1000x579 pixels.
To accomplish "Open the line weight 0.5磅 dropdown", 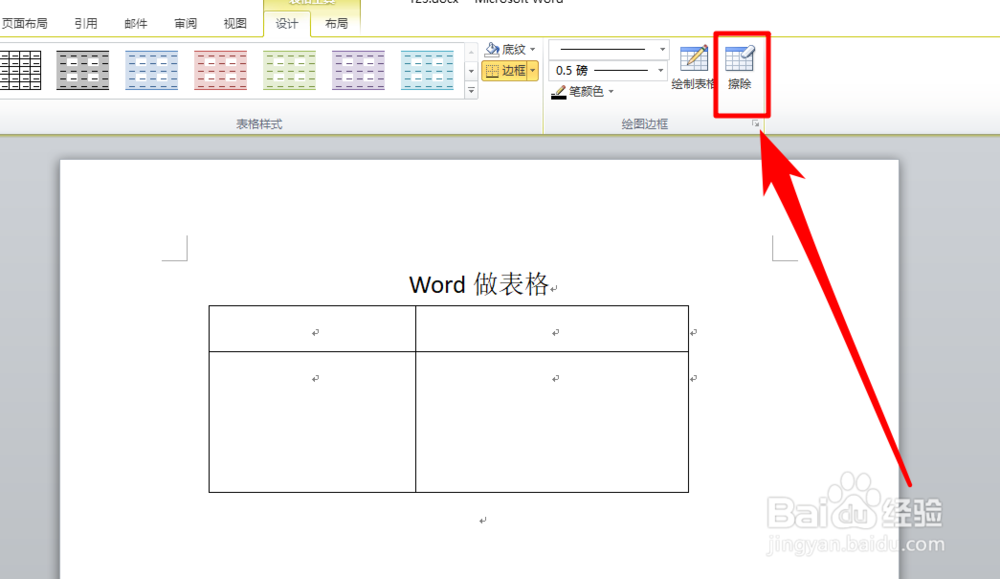I will pos(661,70).
